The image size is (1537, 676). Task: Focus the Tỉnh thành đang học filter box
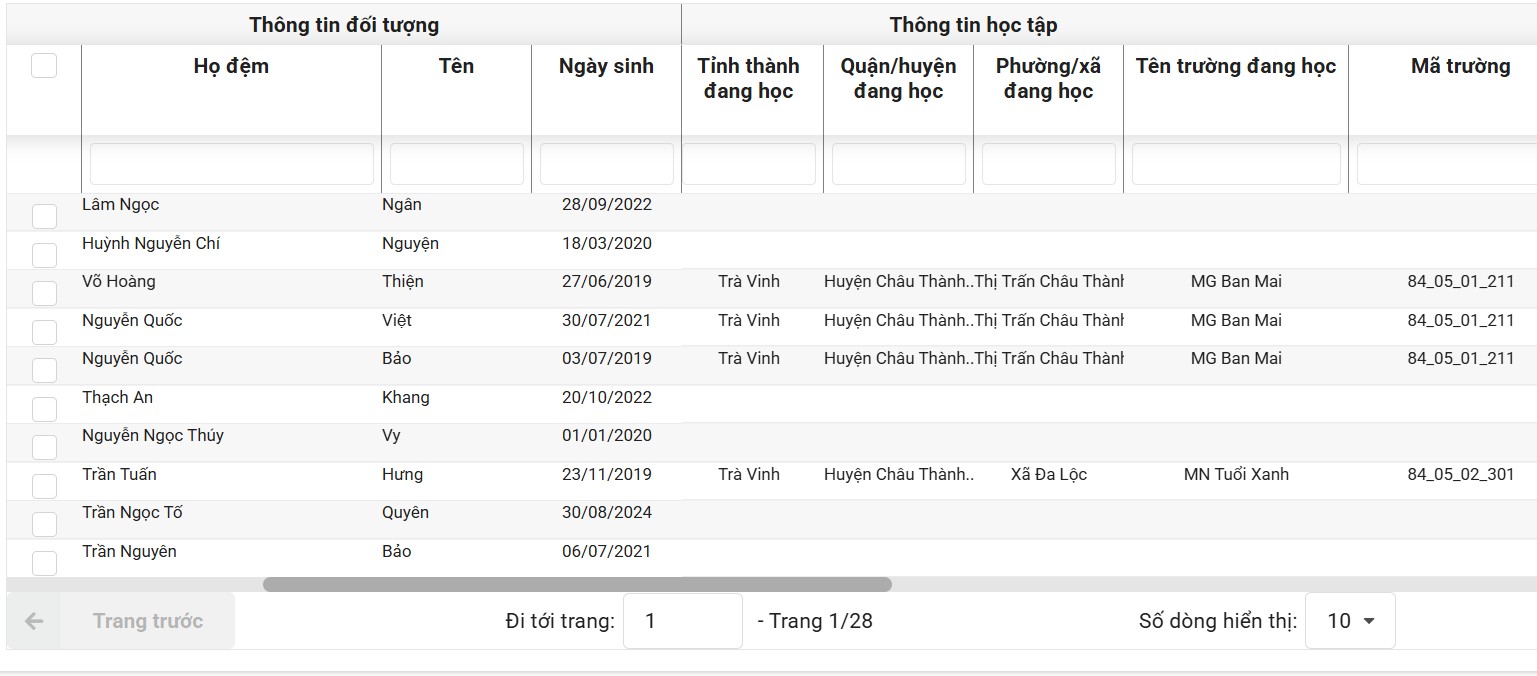point(750,164)
